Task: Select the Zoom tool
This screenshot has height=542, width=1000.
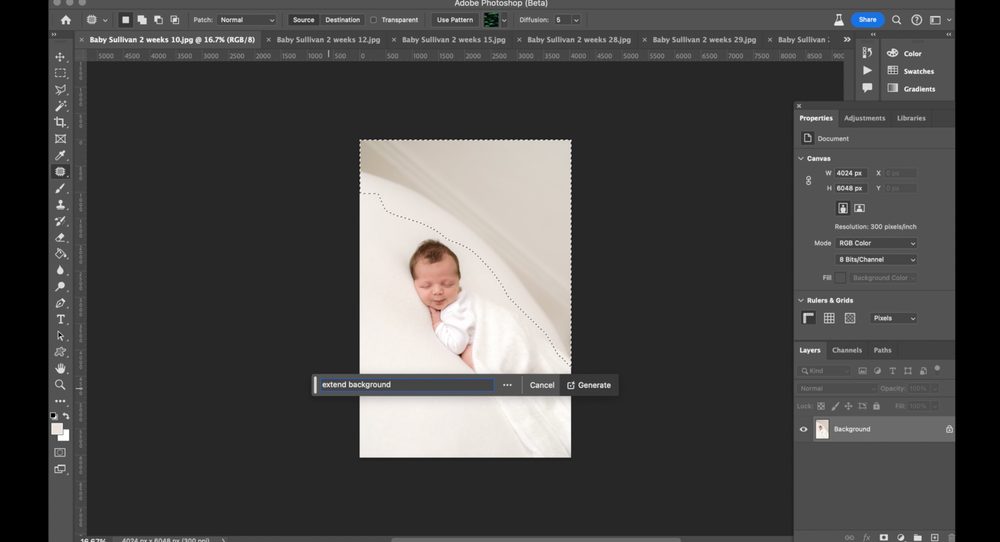Action: (60, 385)
